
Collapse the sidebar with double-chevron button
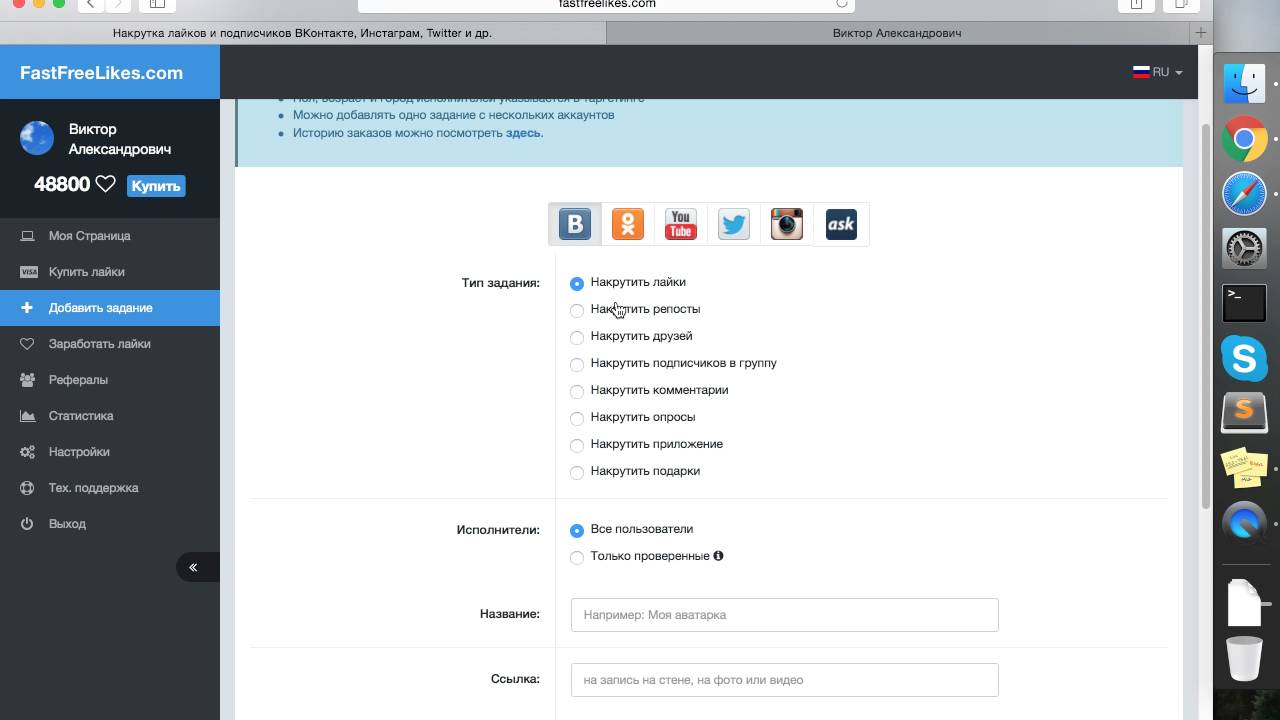coord(197,567)
